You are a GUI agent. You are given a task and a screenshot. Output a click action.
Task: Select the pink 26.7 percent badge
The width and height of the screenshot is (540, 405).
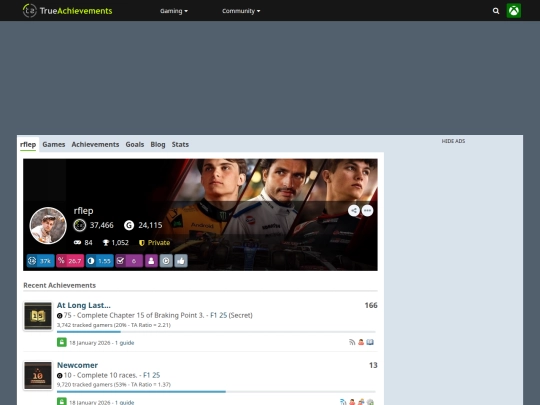pyautogui.click(x=70, y=261)
